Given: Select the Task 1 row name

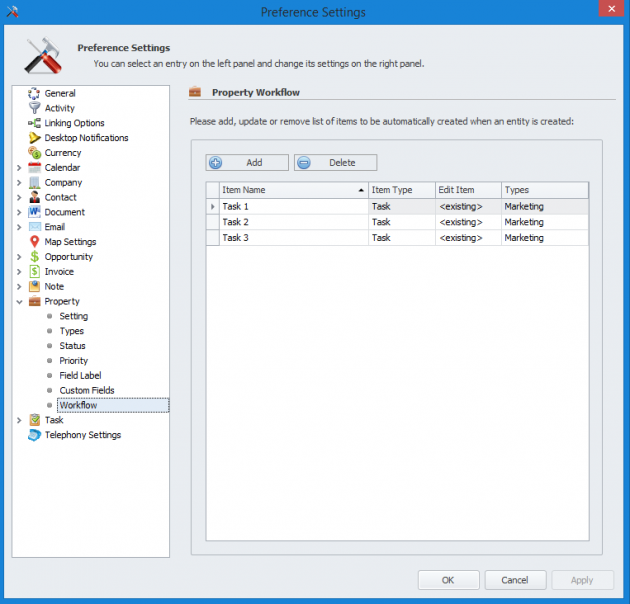Looking at the screenshot, I should [235, 207].
